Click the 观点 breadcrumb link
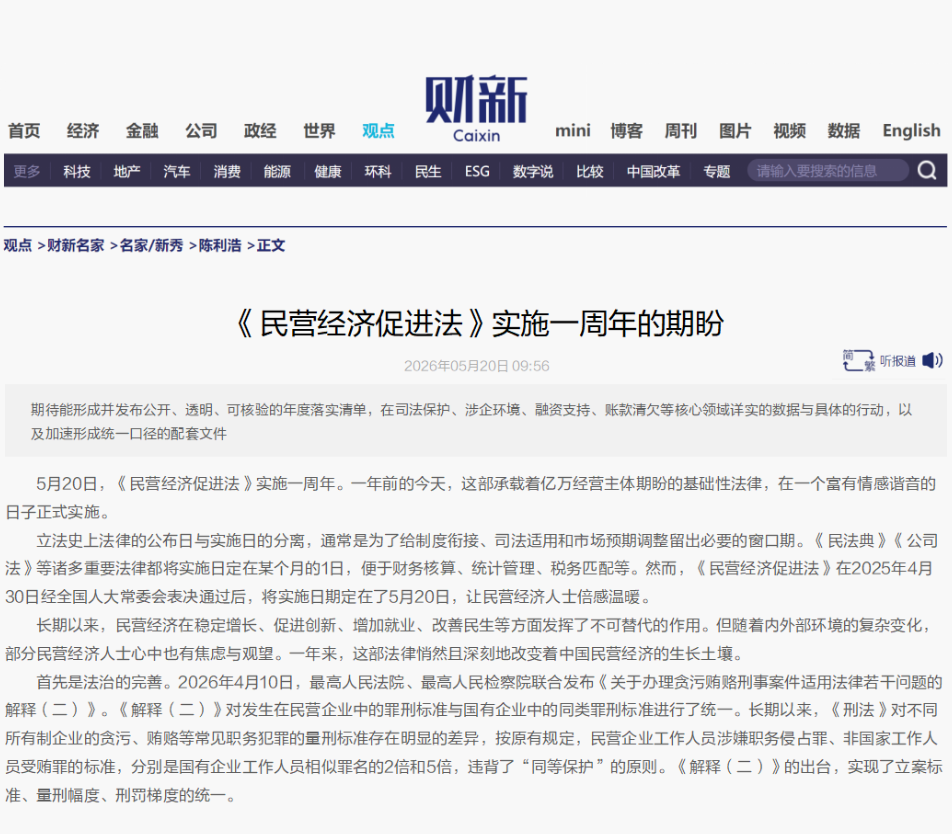The width and height of the screenshot is (952, 834). (x=18, y=245)
